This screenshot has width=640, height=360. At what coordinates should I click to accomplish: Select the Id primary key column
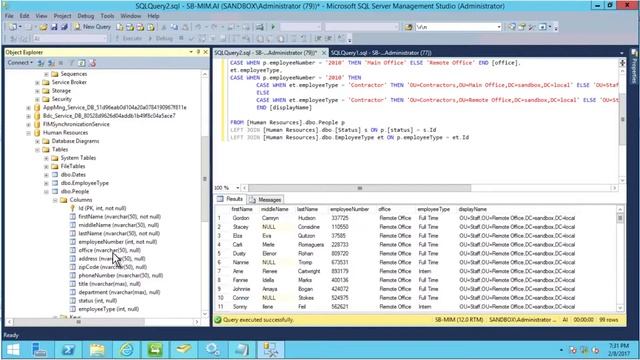pos(102,208)
